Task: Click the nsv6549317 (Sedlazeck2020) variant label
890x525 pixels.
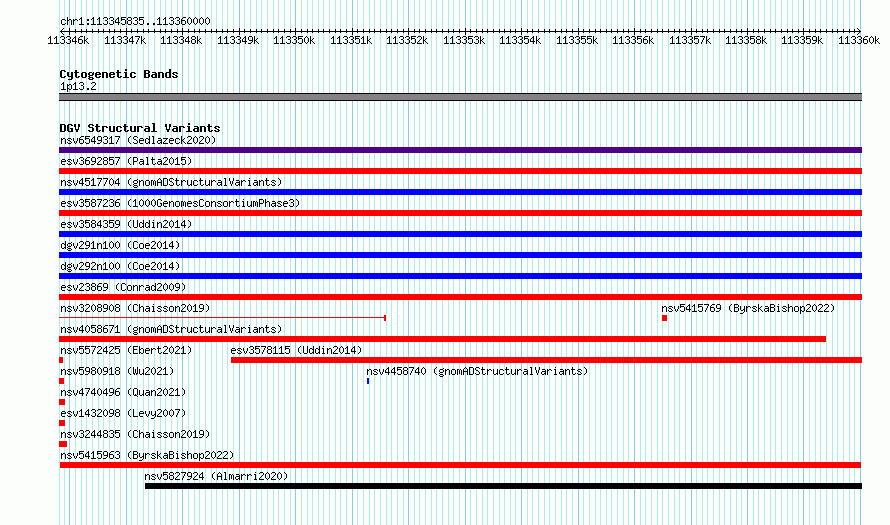Action: point(138,140)
